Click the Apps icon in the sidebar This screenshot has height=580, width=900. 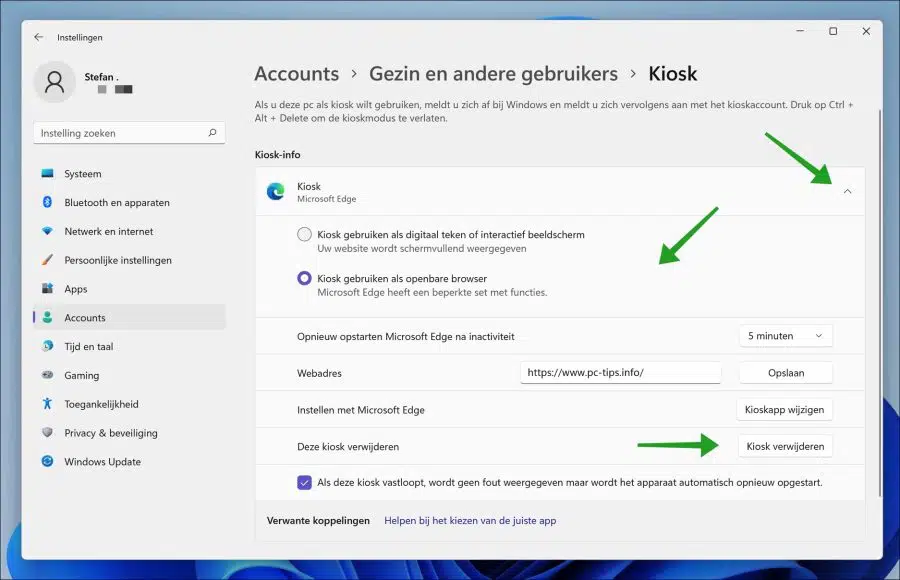[x=48, y=288]
